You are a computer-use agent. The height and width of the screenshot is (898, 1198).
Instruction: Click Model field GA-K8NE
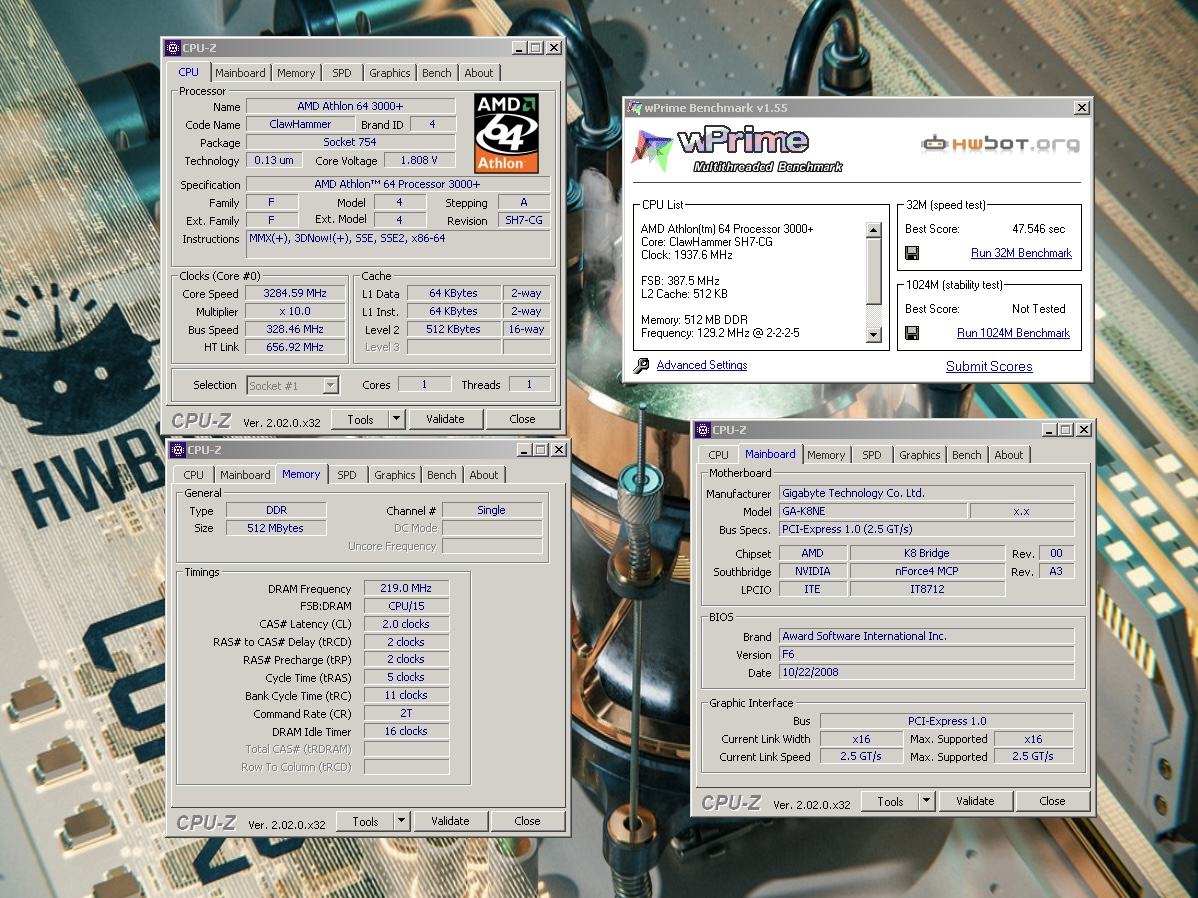[x=873, y=511]
